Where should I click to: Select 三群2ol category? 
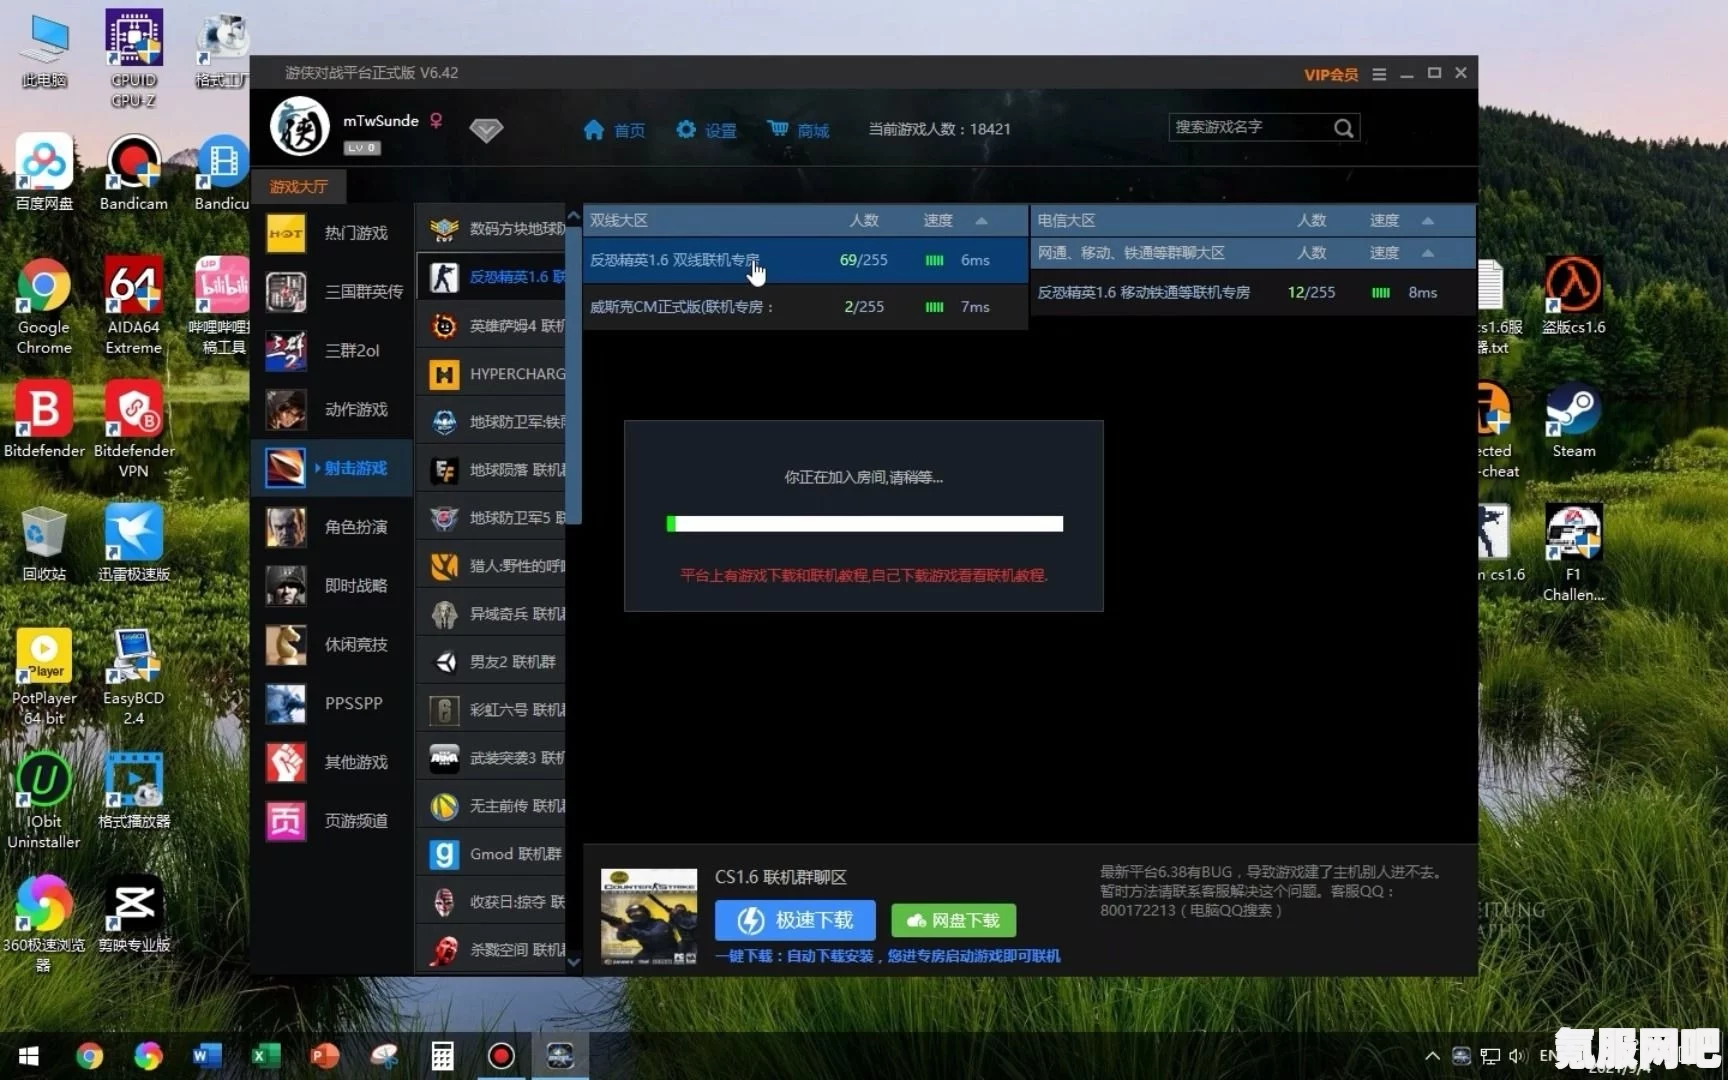(333, 351)
